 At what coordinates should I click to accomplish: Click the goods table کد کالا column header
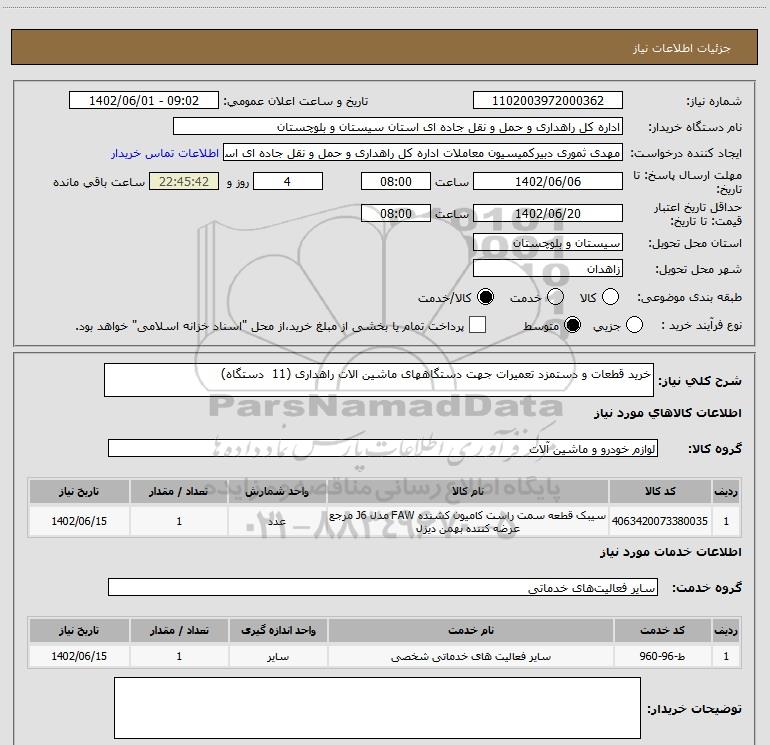coord(660,491)
